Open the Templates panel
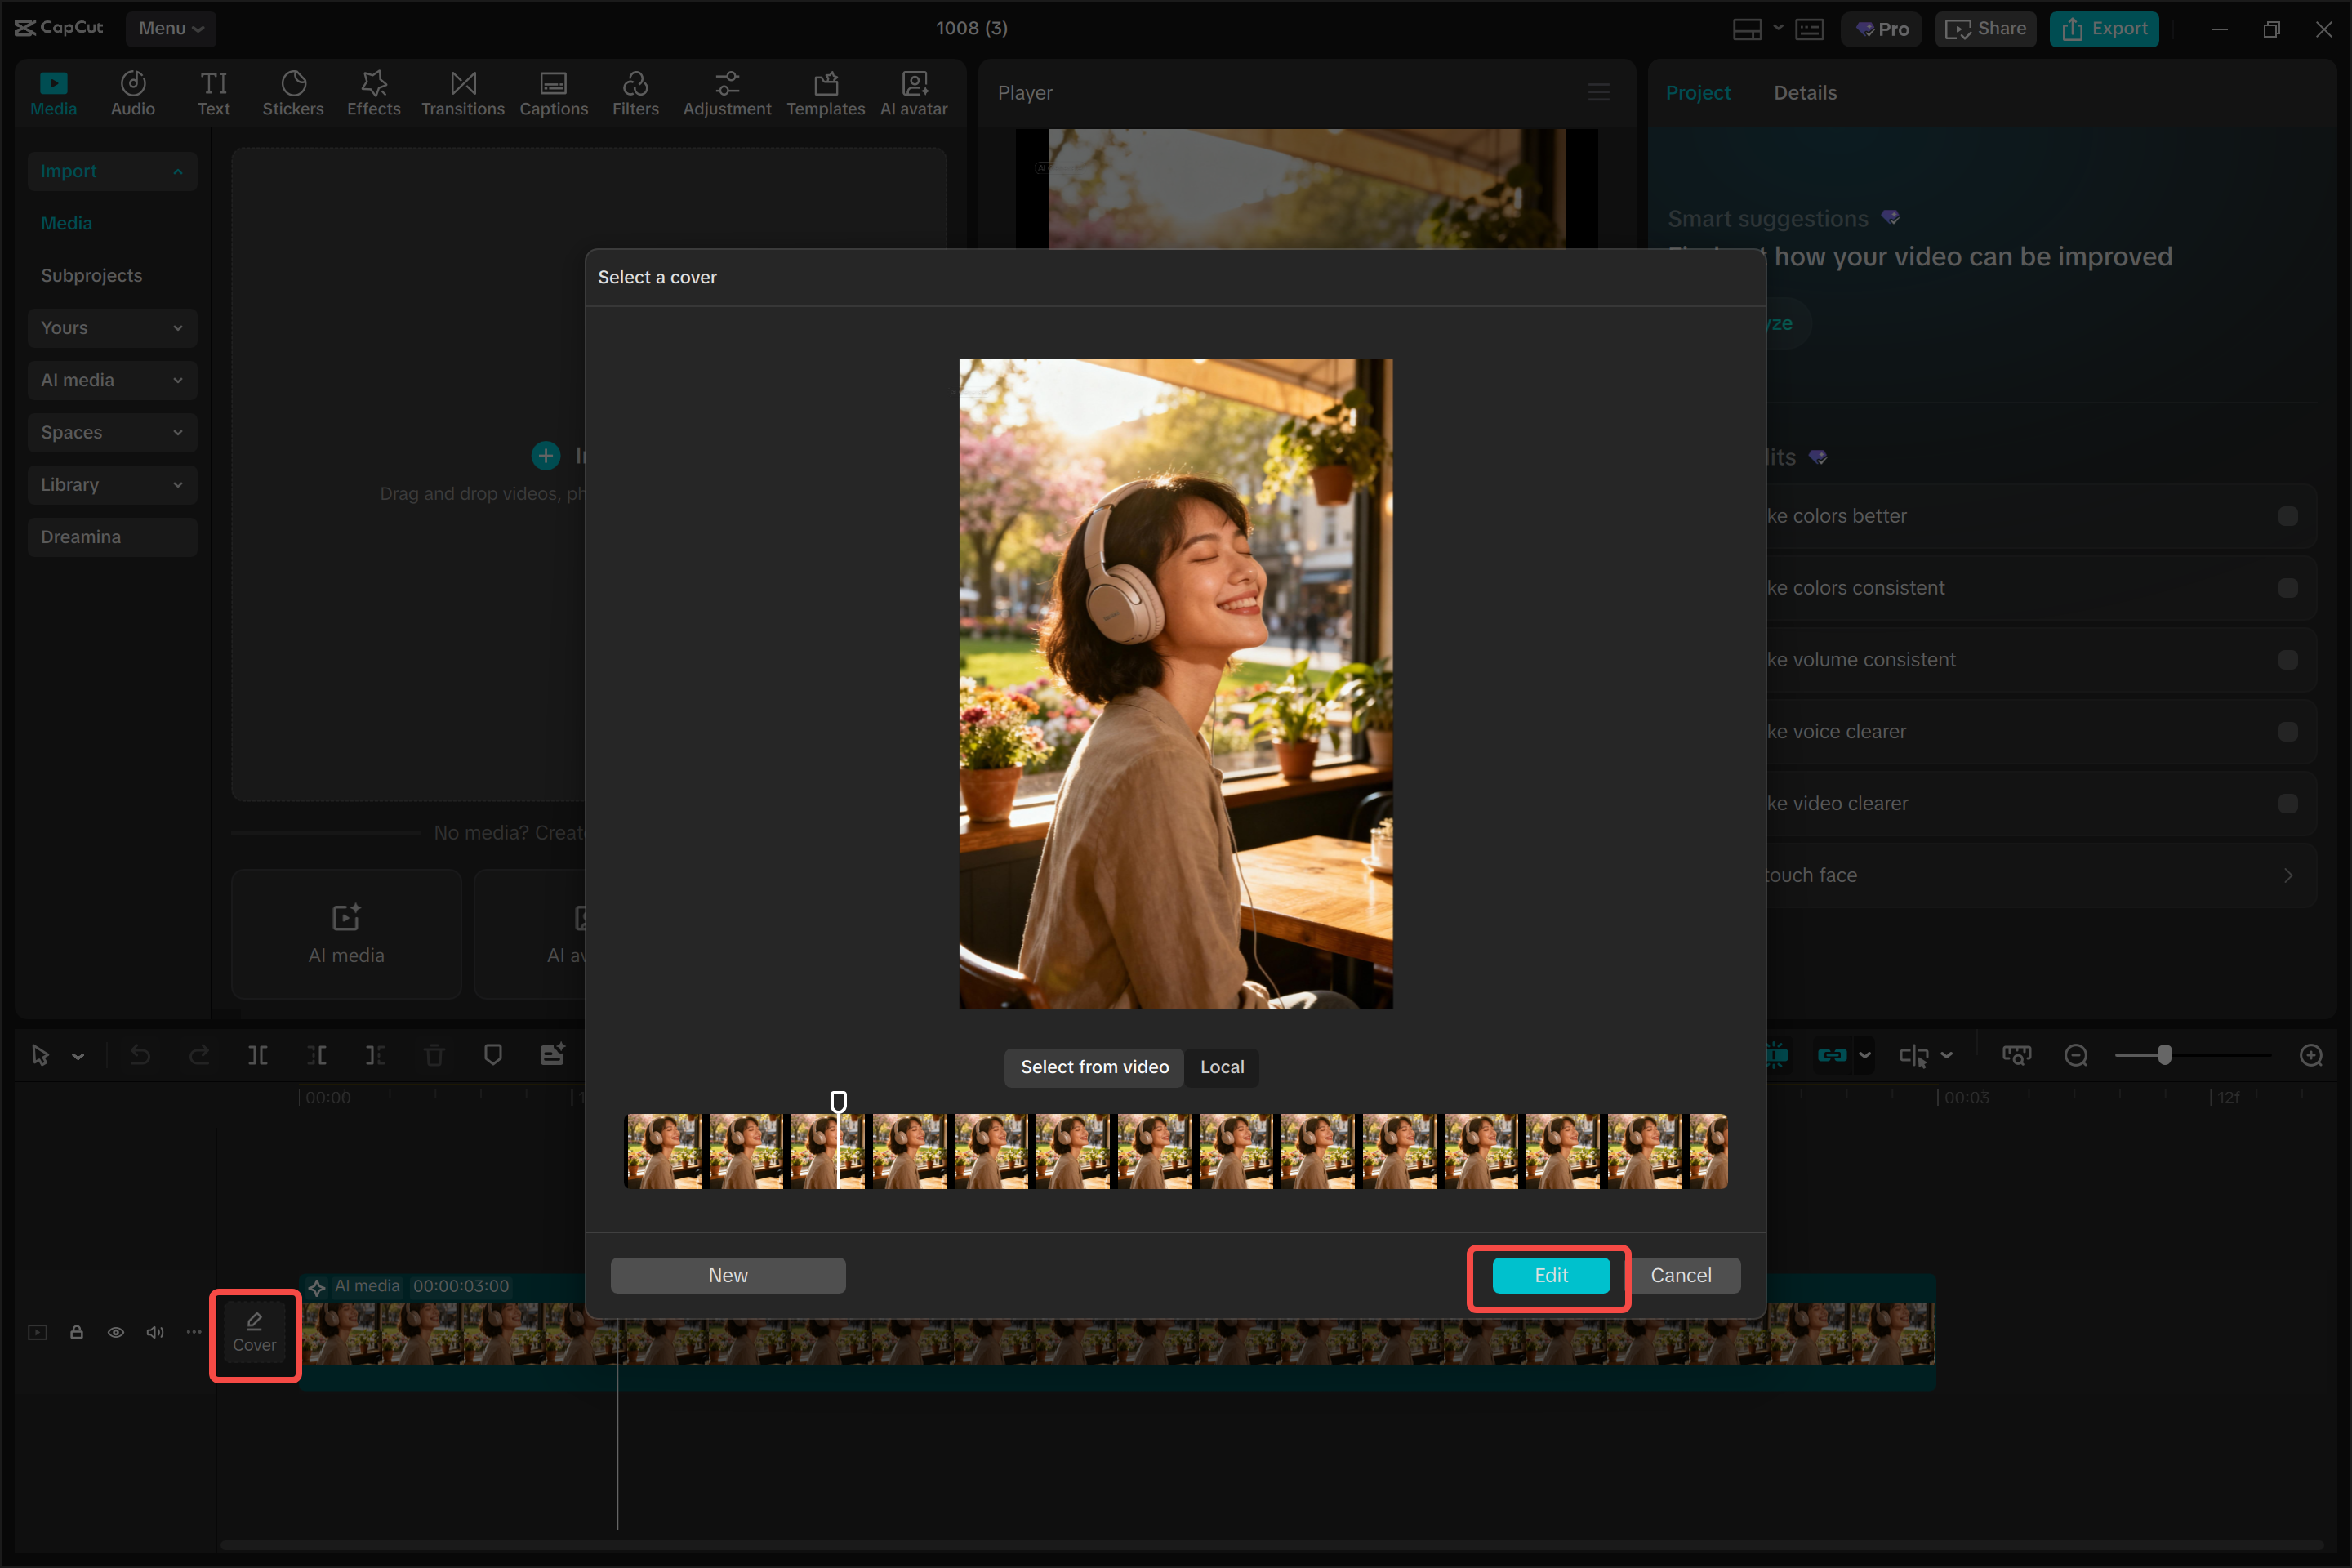Screen dimensions: 2352x1568 (825, 93)
